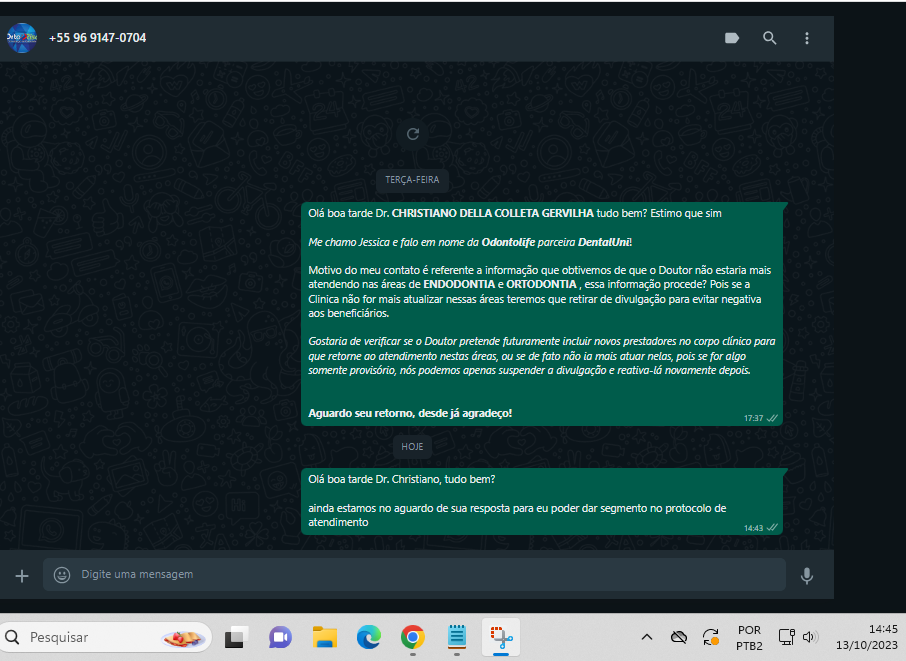Open the contact profile picture
Image resolution: width=906 pixels, height=661 pixels.
pyautogui.click(x=21, y=38)
